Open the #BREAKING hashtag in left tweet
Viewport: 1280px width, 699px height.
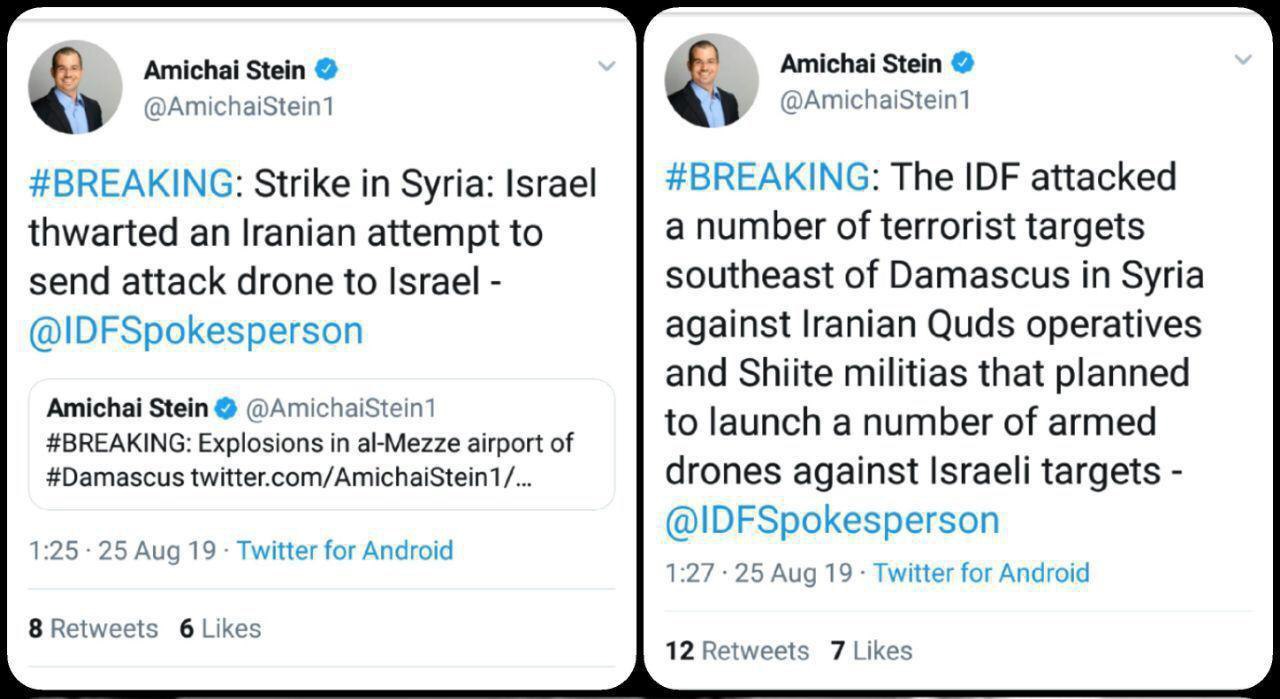click(x=130, y=184)
